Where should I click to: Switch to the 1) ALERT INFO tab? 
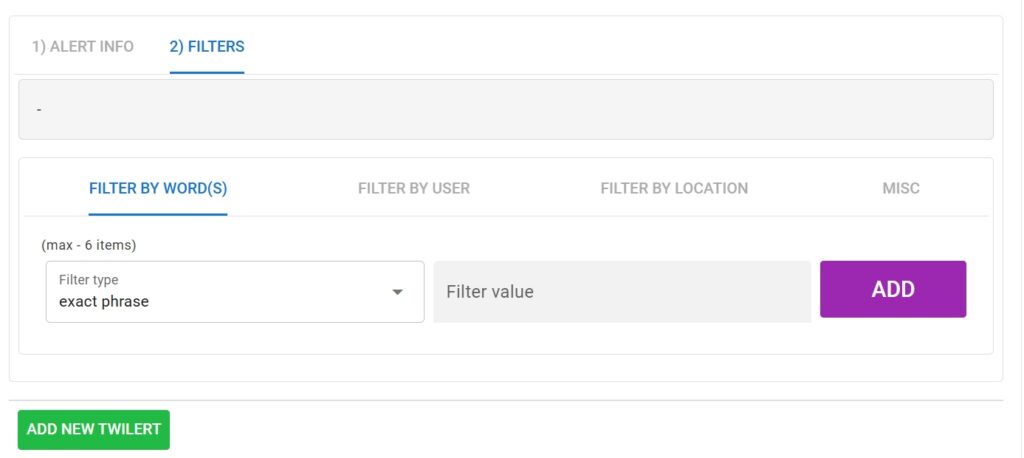82,47
